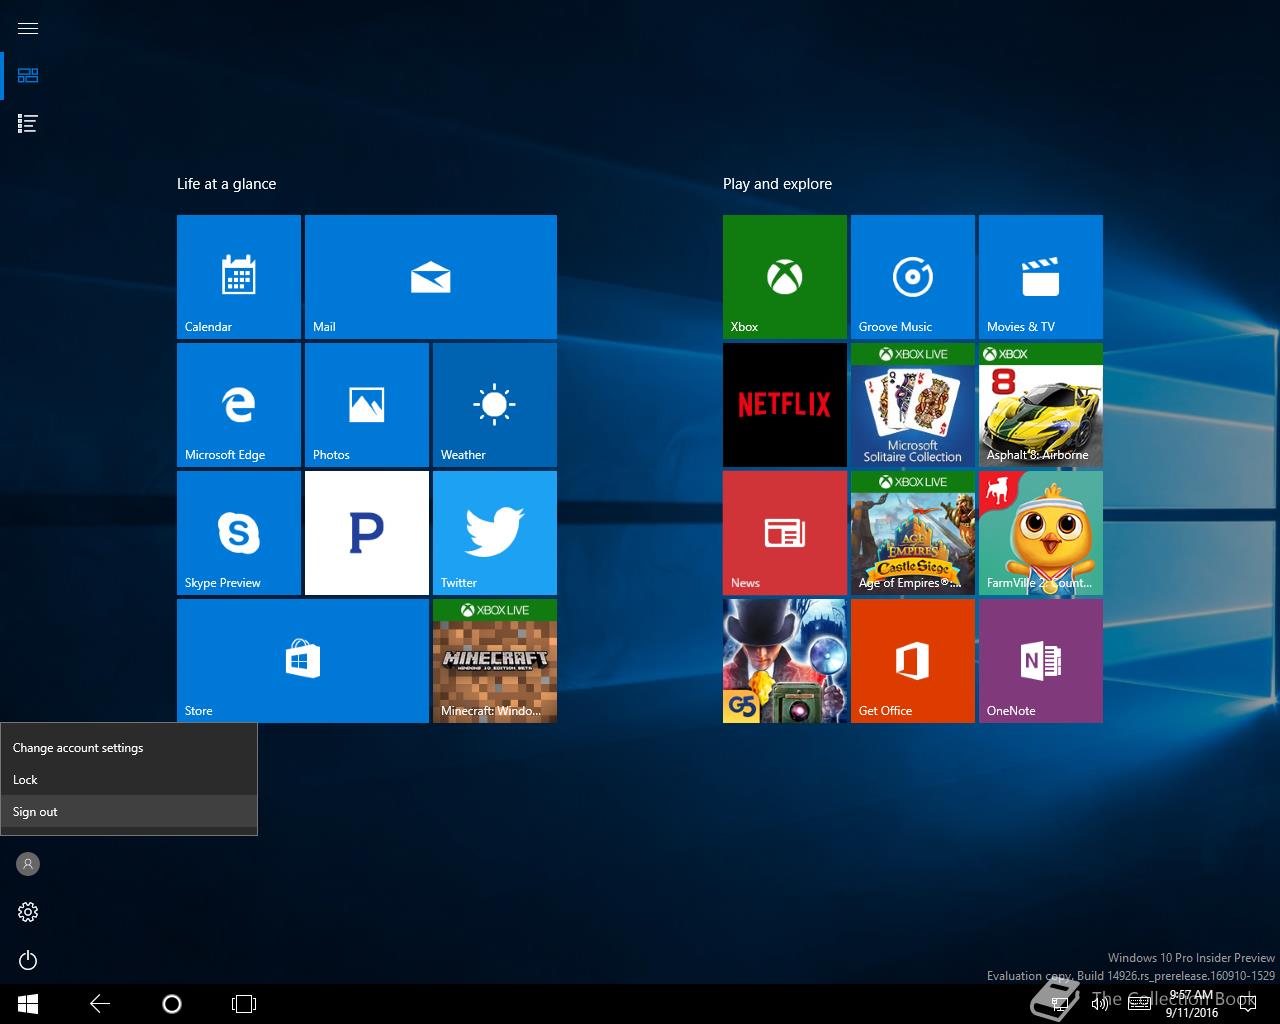The height and width of the screenshot is (1024, 1280).
Task: Open the News tile
Action: 785,533
